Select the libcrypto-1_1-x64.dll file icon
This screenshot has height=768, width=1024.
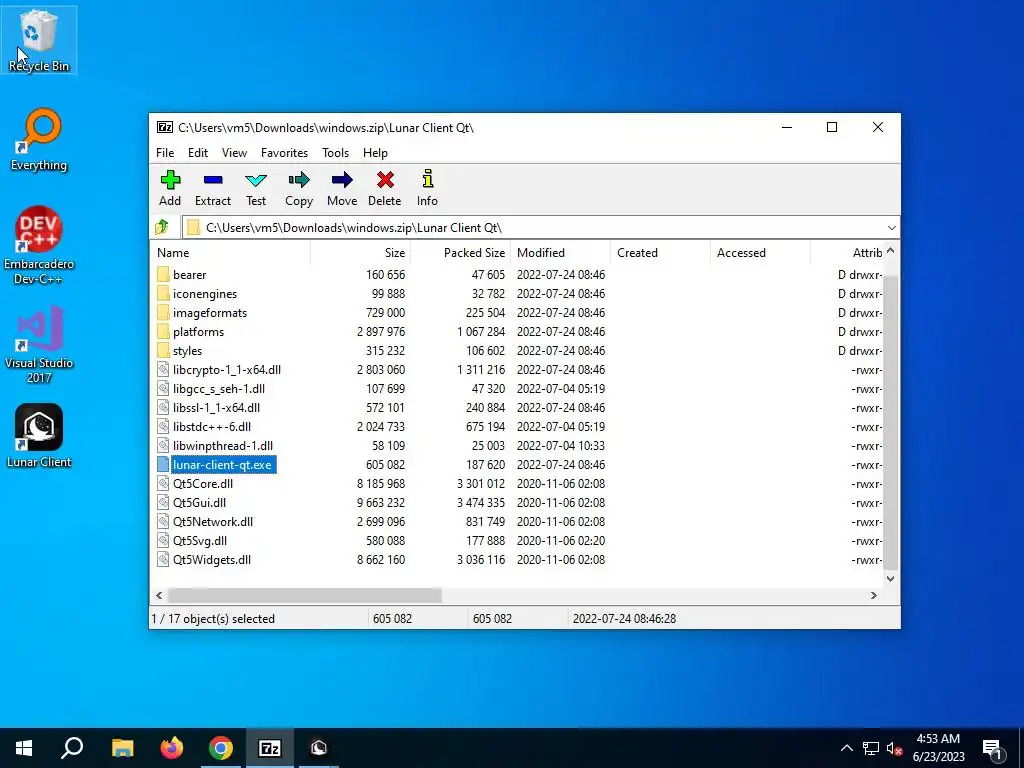163,370
